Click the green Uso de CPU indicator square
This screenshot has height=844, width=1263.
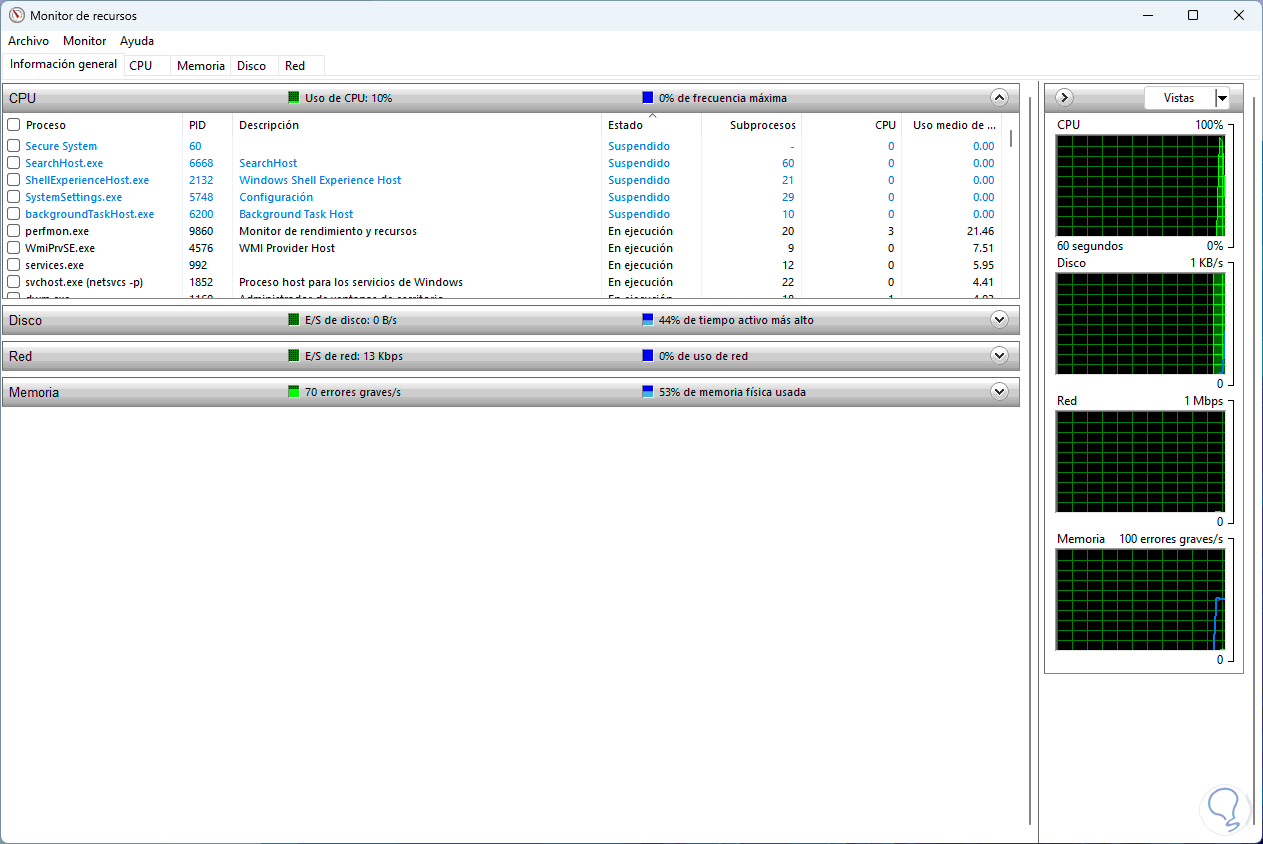click(x=294, y=98)
